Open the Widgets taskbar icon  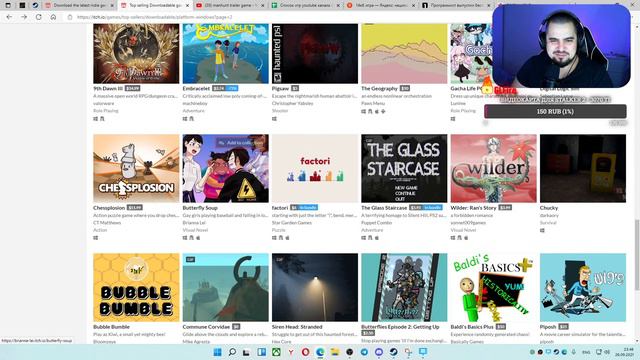[x=262, y=352]
